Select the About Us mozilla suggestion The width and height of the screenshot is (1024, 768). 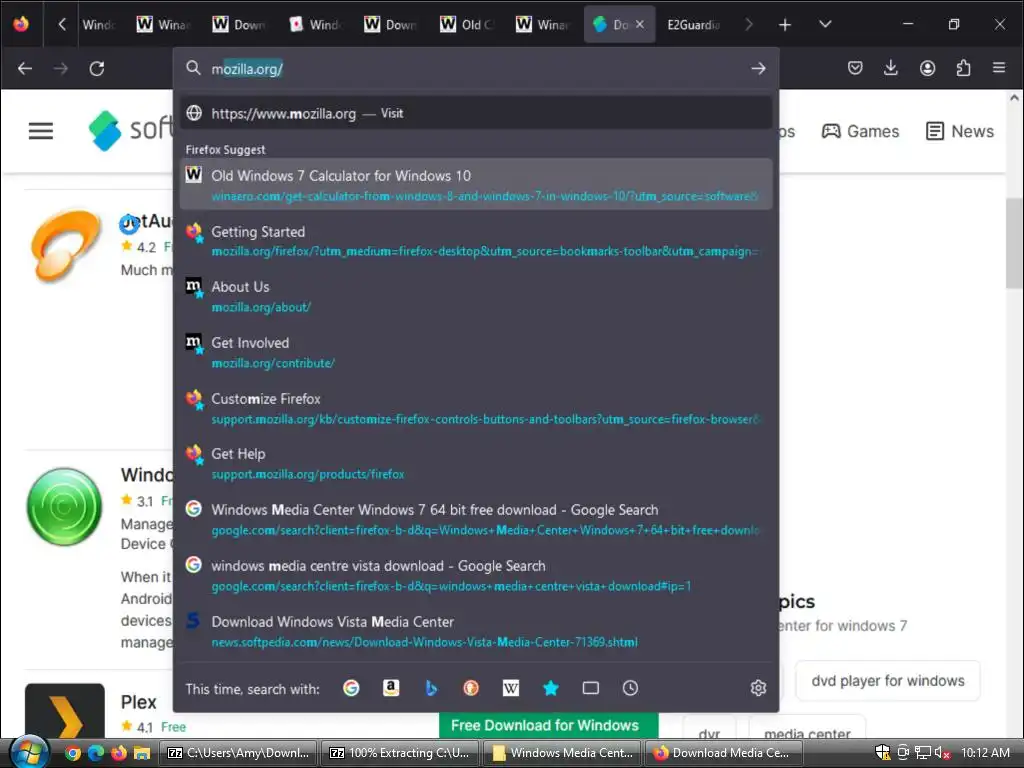click(x=476, y=296)
